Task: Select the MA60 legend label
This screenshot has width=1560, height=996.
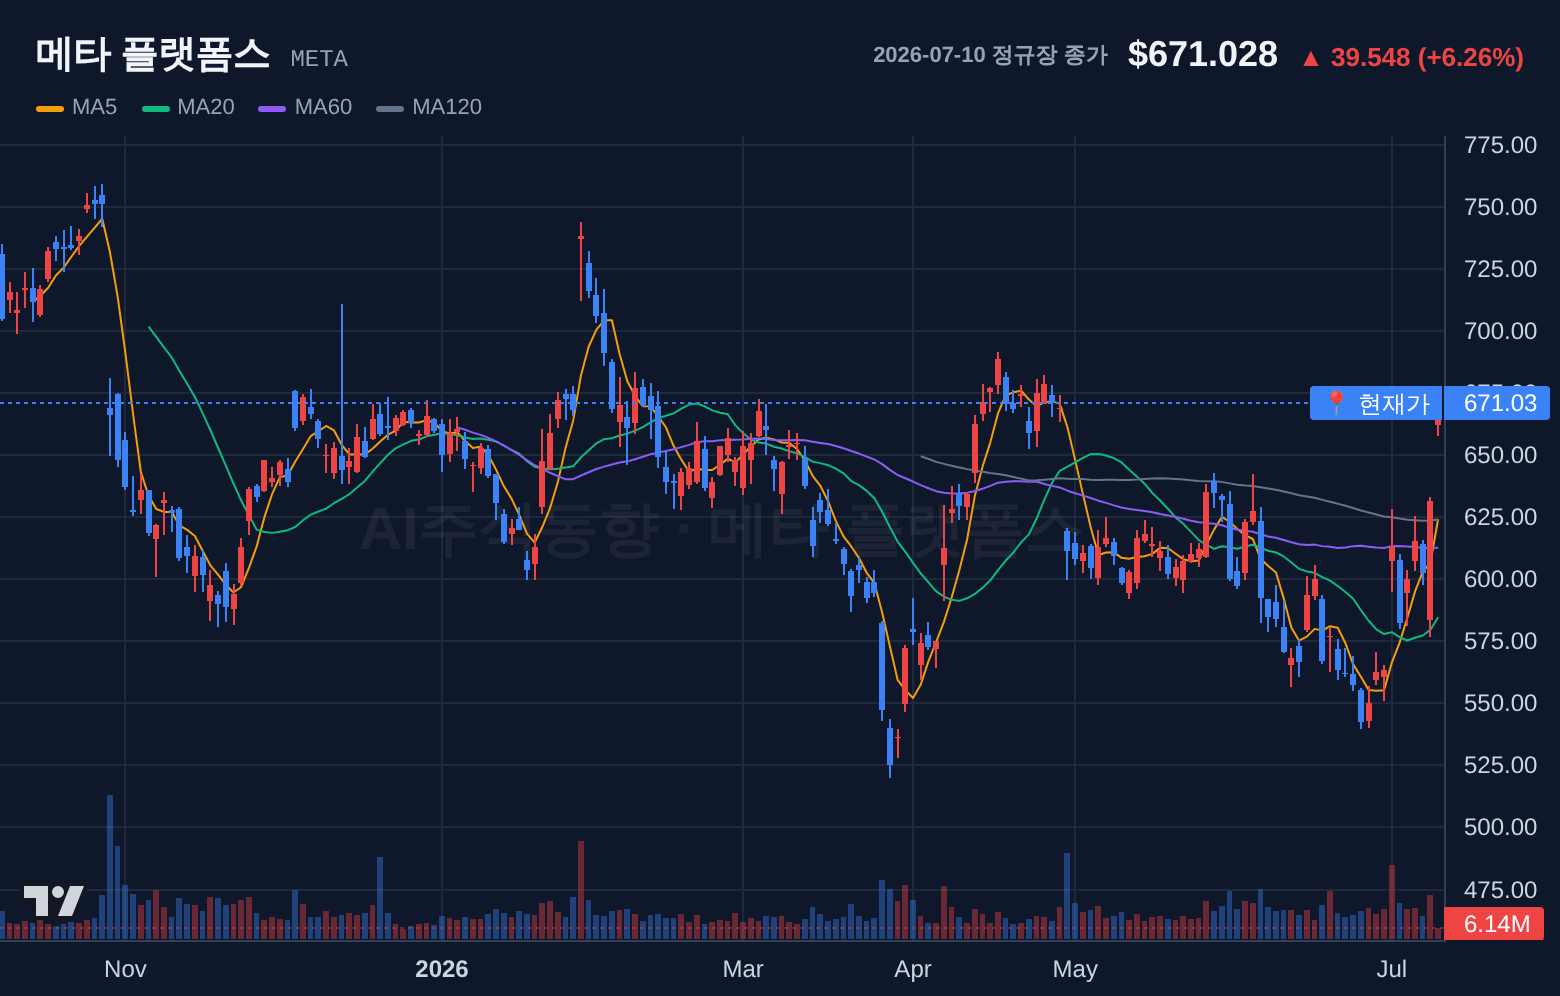Action: (323, 107)
